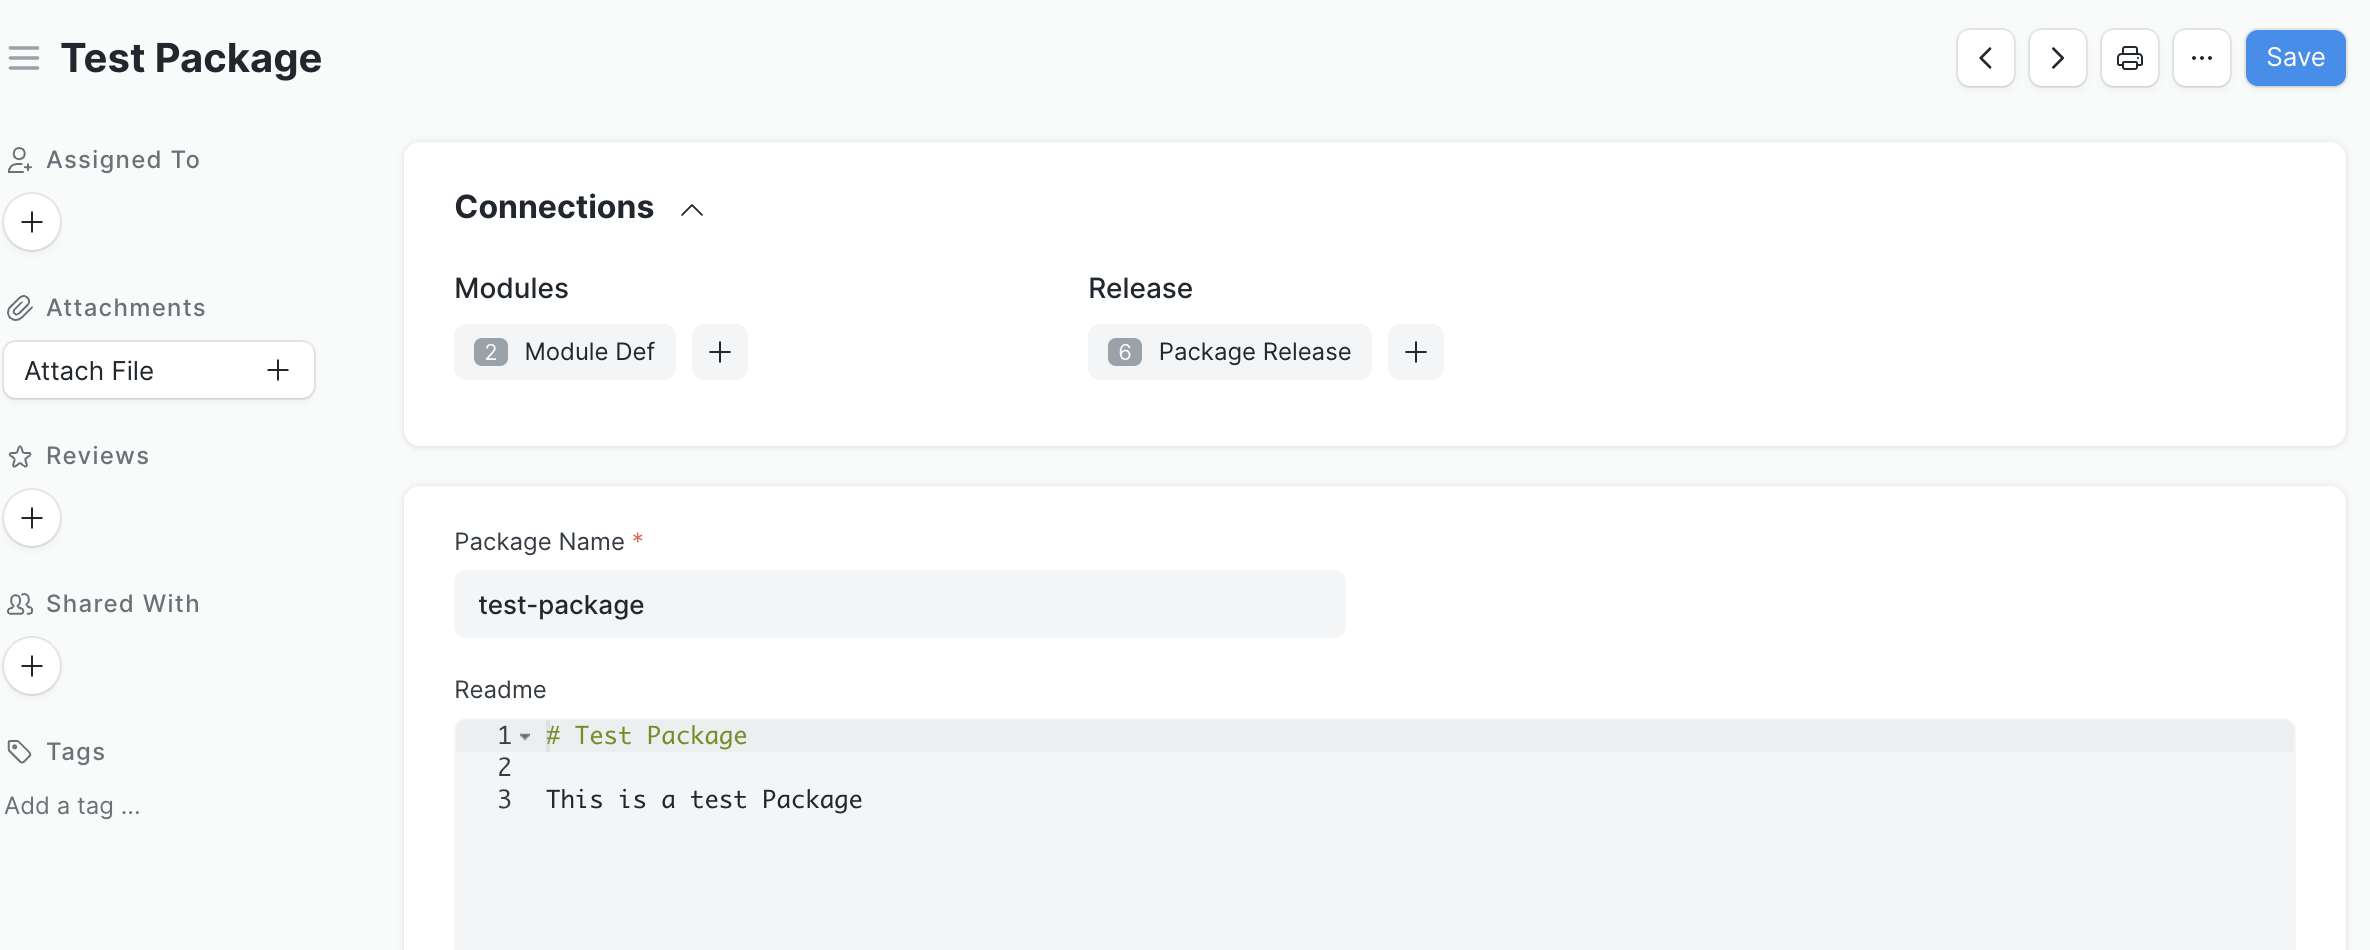2370x950 pixels.
Task: Fold the Readme heading on line 1
Action: 525,737
